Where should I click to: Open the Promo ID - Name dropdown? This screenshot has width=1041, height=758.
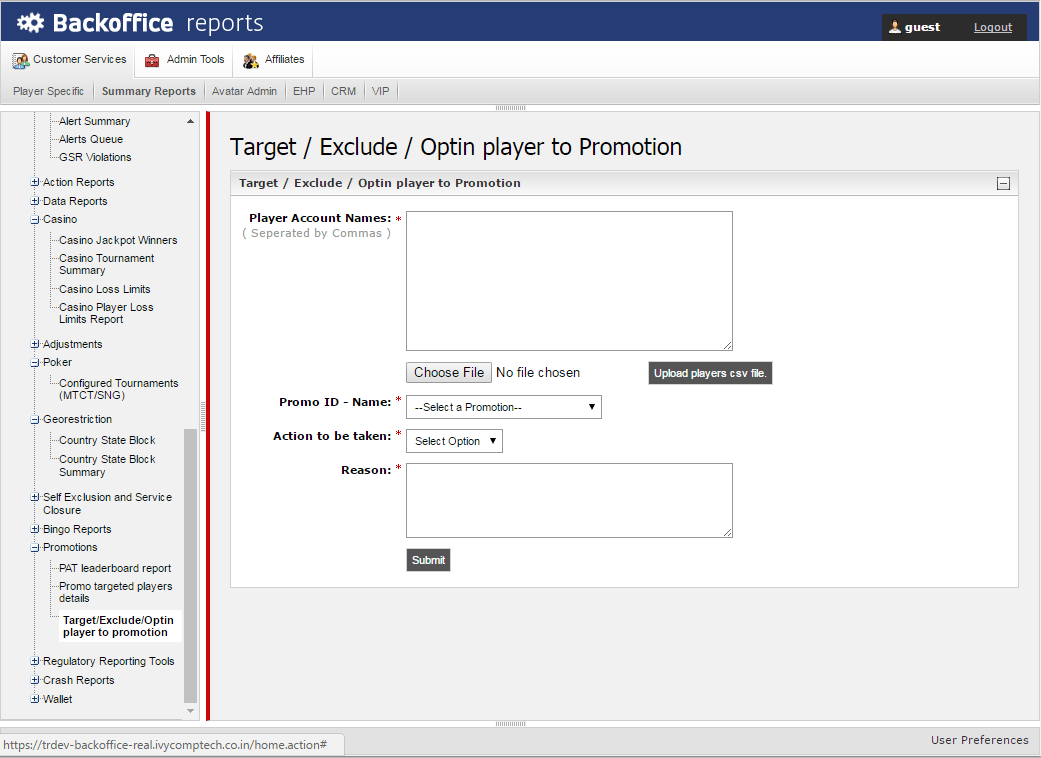[504, 407]
